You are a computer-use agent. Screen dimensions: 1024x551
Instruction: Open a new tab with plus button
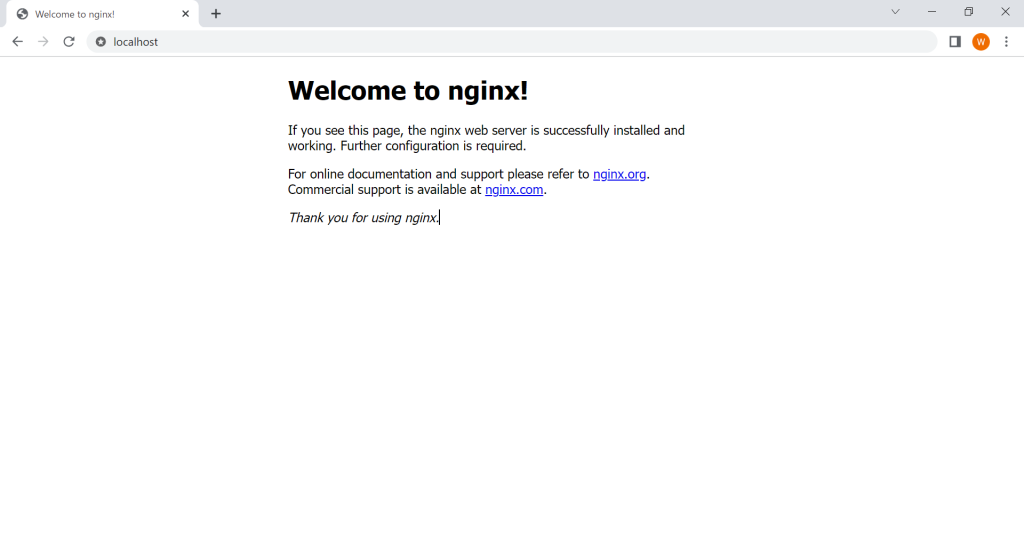(x=216, y=14)
